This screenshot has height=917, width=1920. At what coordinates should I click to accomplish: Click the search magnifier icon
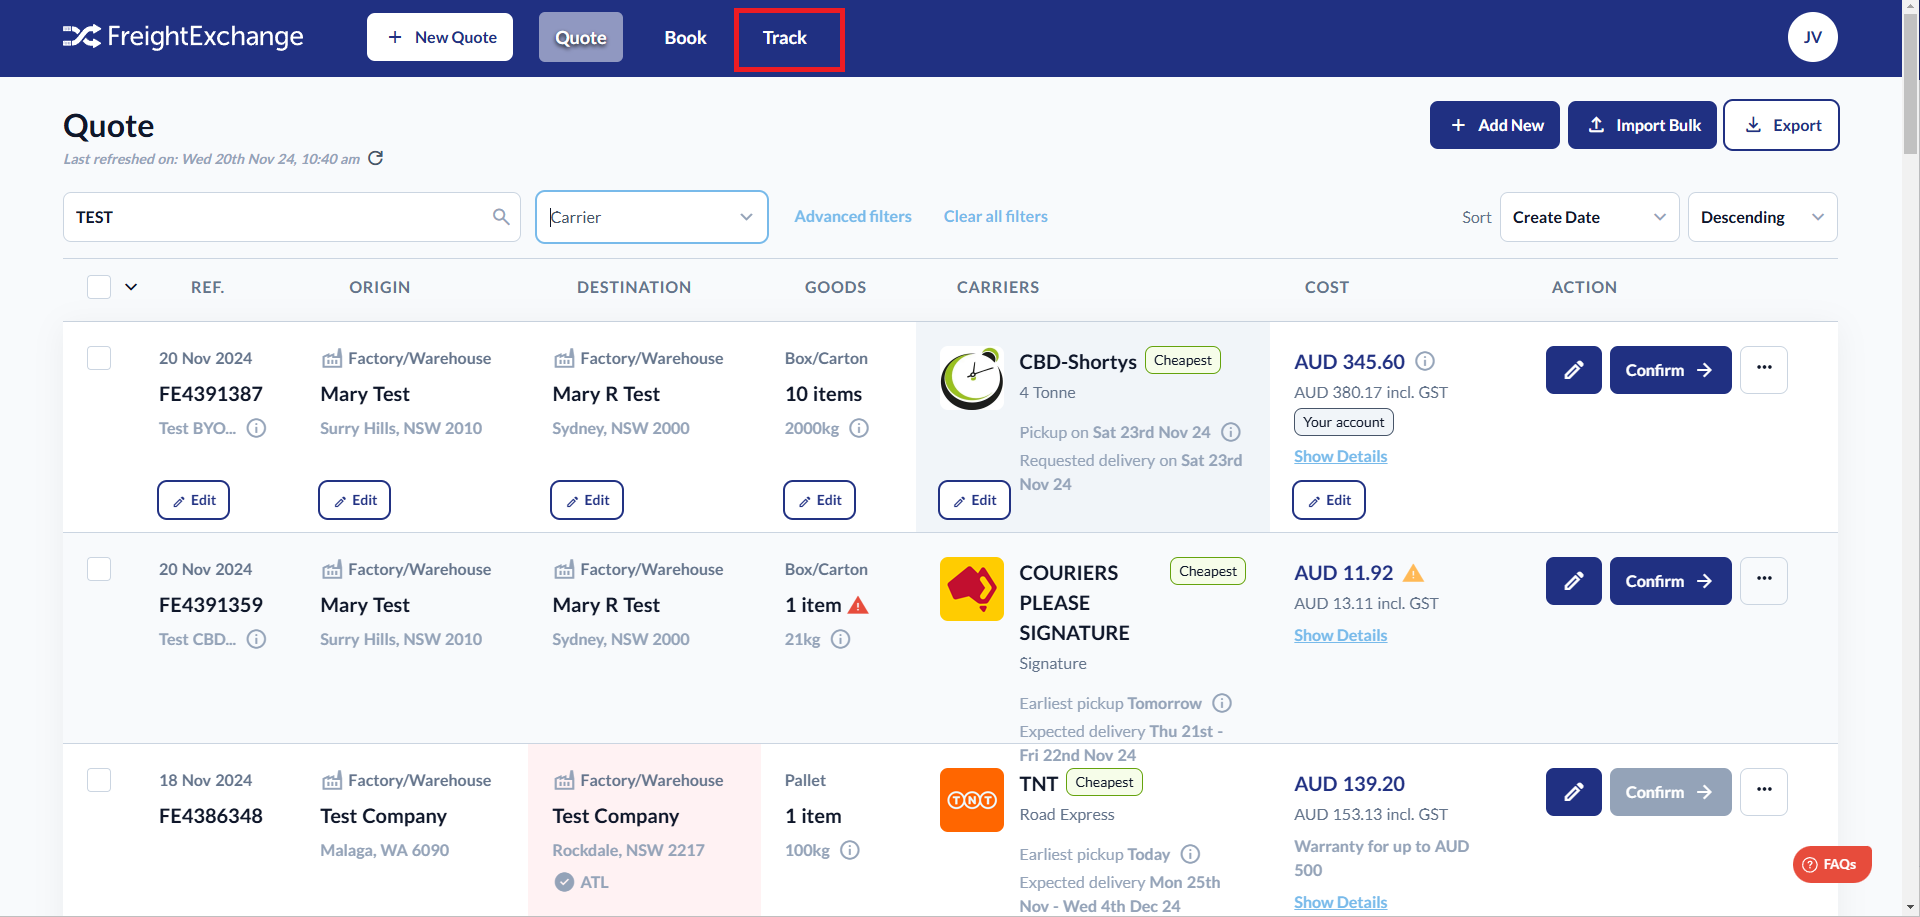pyautogui.click(x=501, y=217)
